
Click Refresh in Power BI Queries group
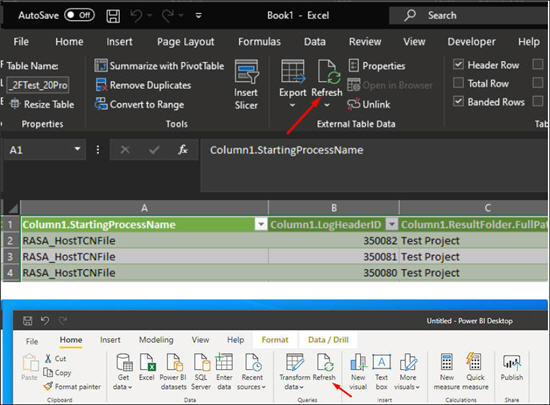tap(324, 367)
